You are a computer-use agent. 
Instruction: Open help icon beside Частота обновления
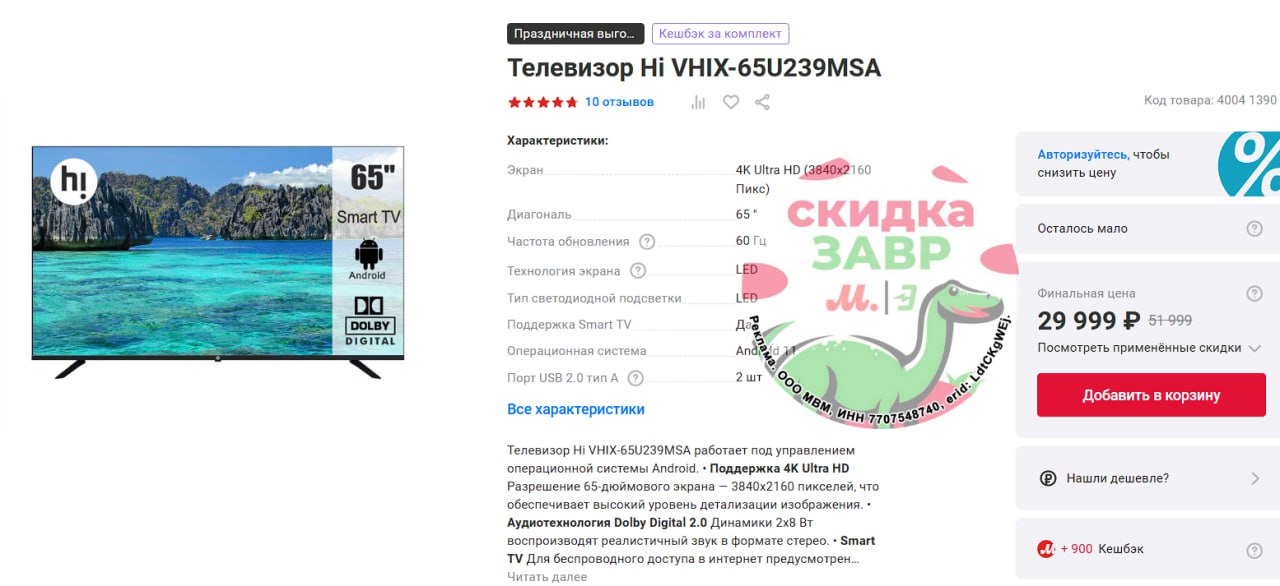647,241
